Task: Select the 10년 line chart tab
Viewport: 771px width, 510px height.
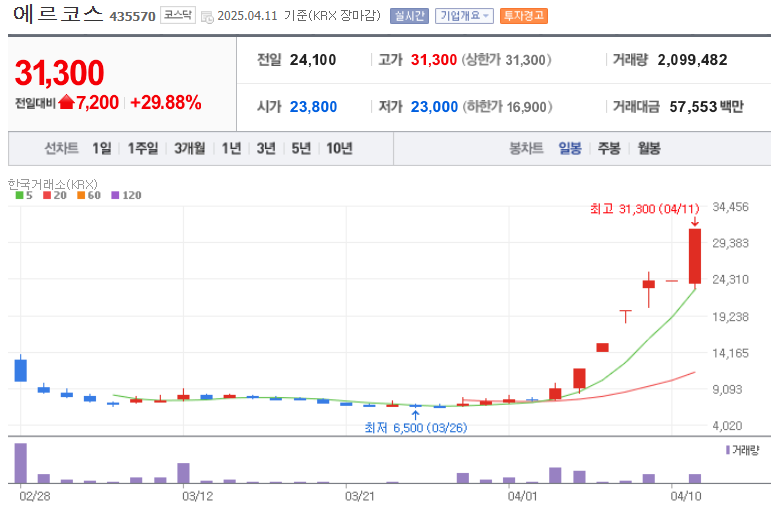Action: point(339,148)
